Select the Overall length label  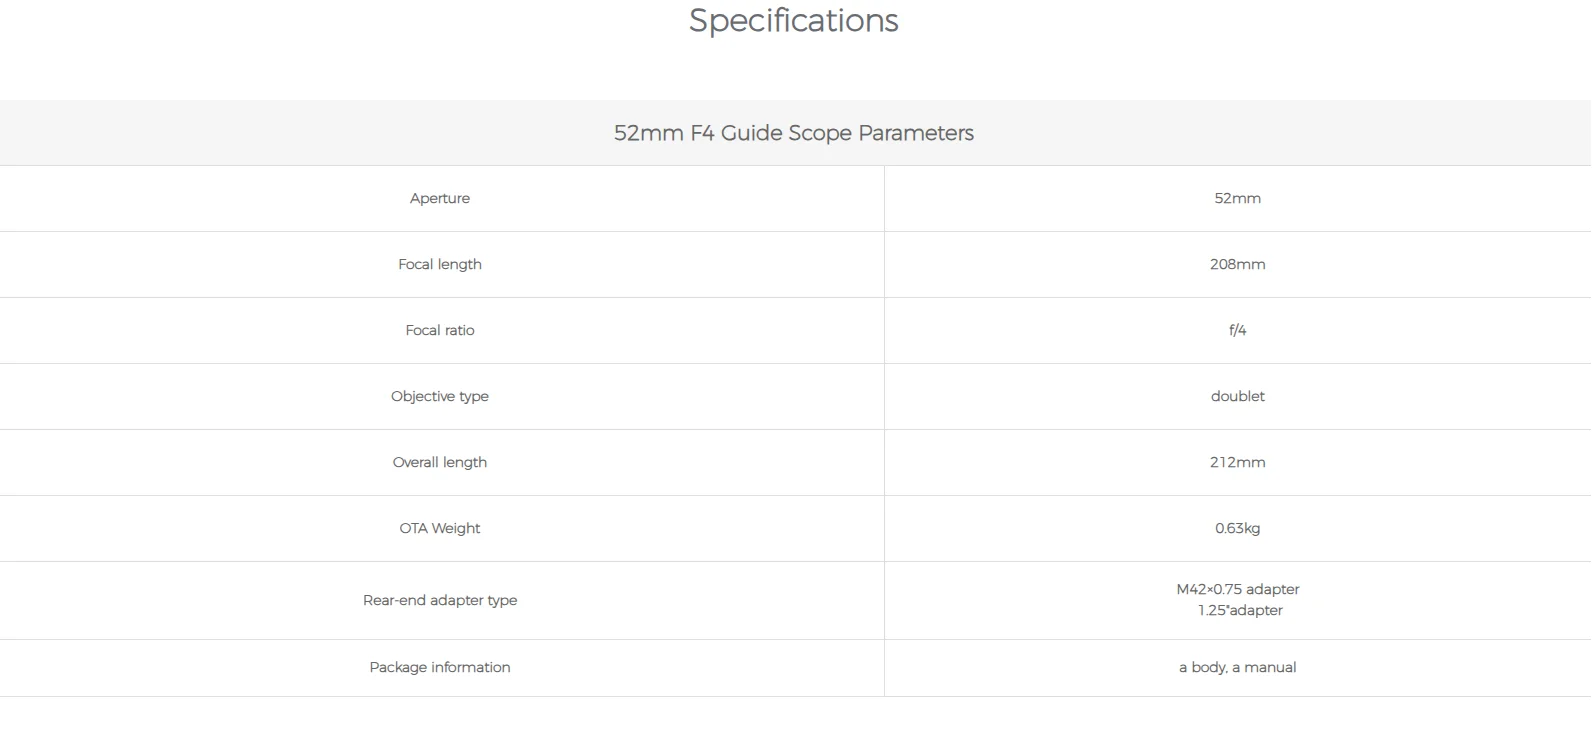[x=440, y=462]
